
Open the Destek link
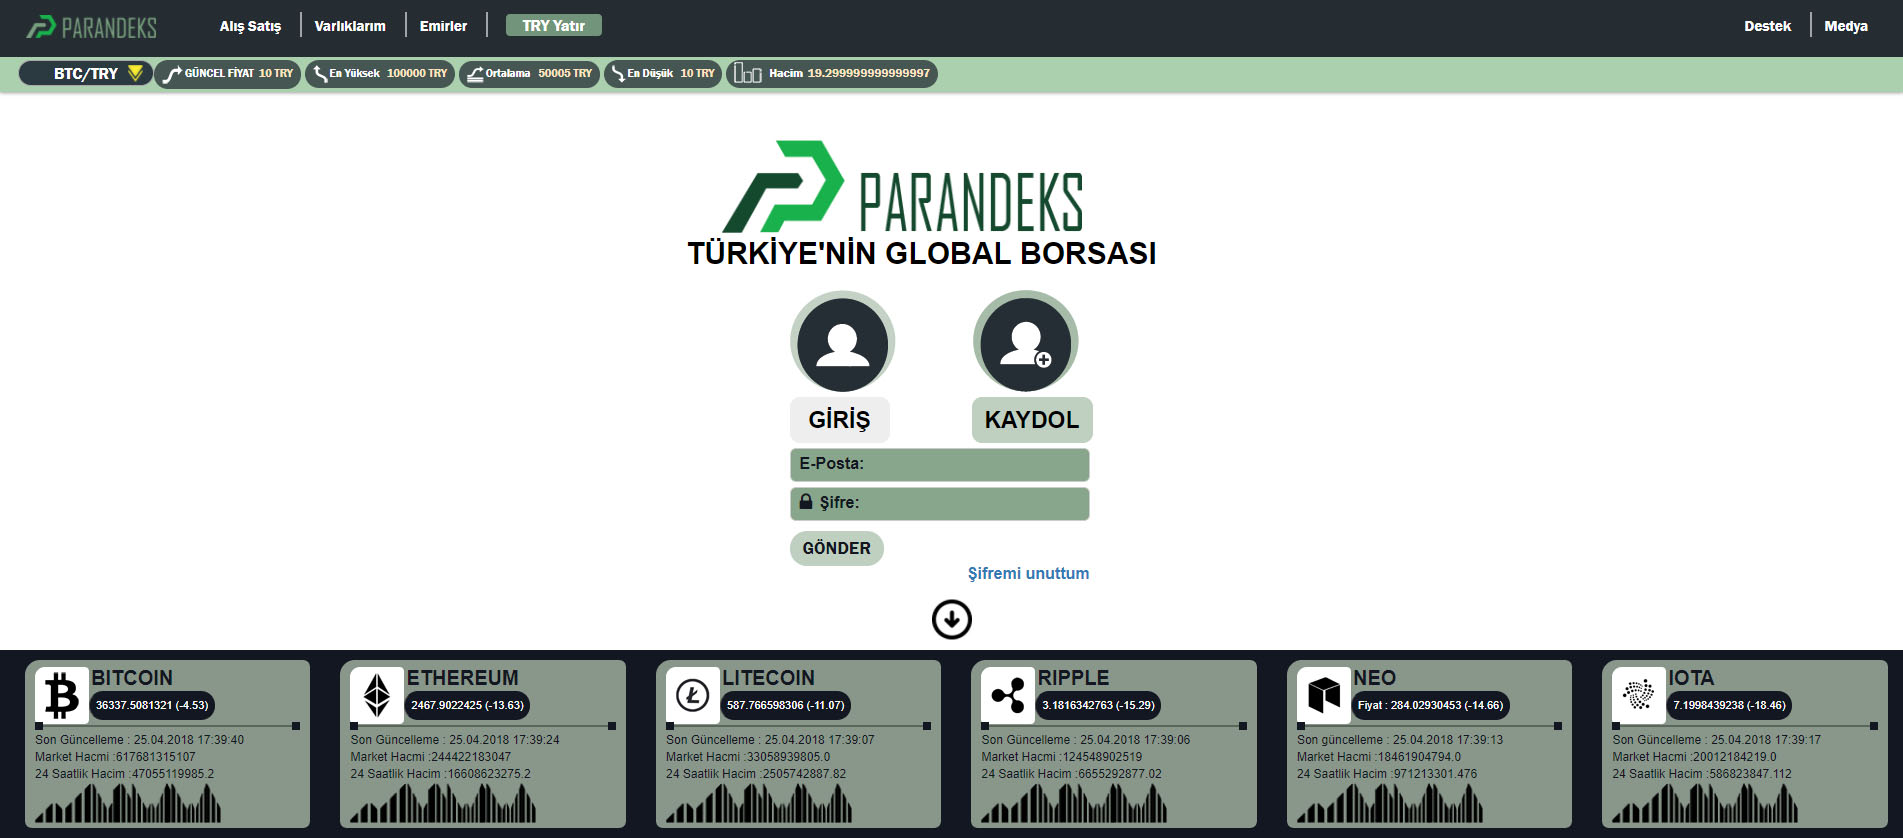pos(1767,26)
